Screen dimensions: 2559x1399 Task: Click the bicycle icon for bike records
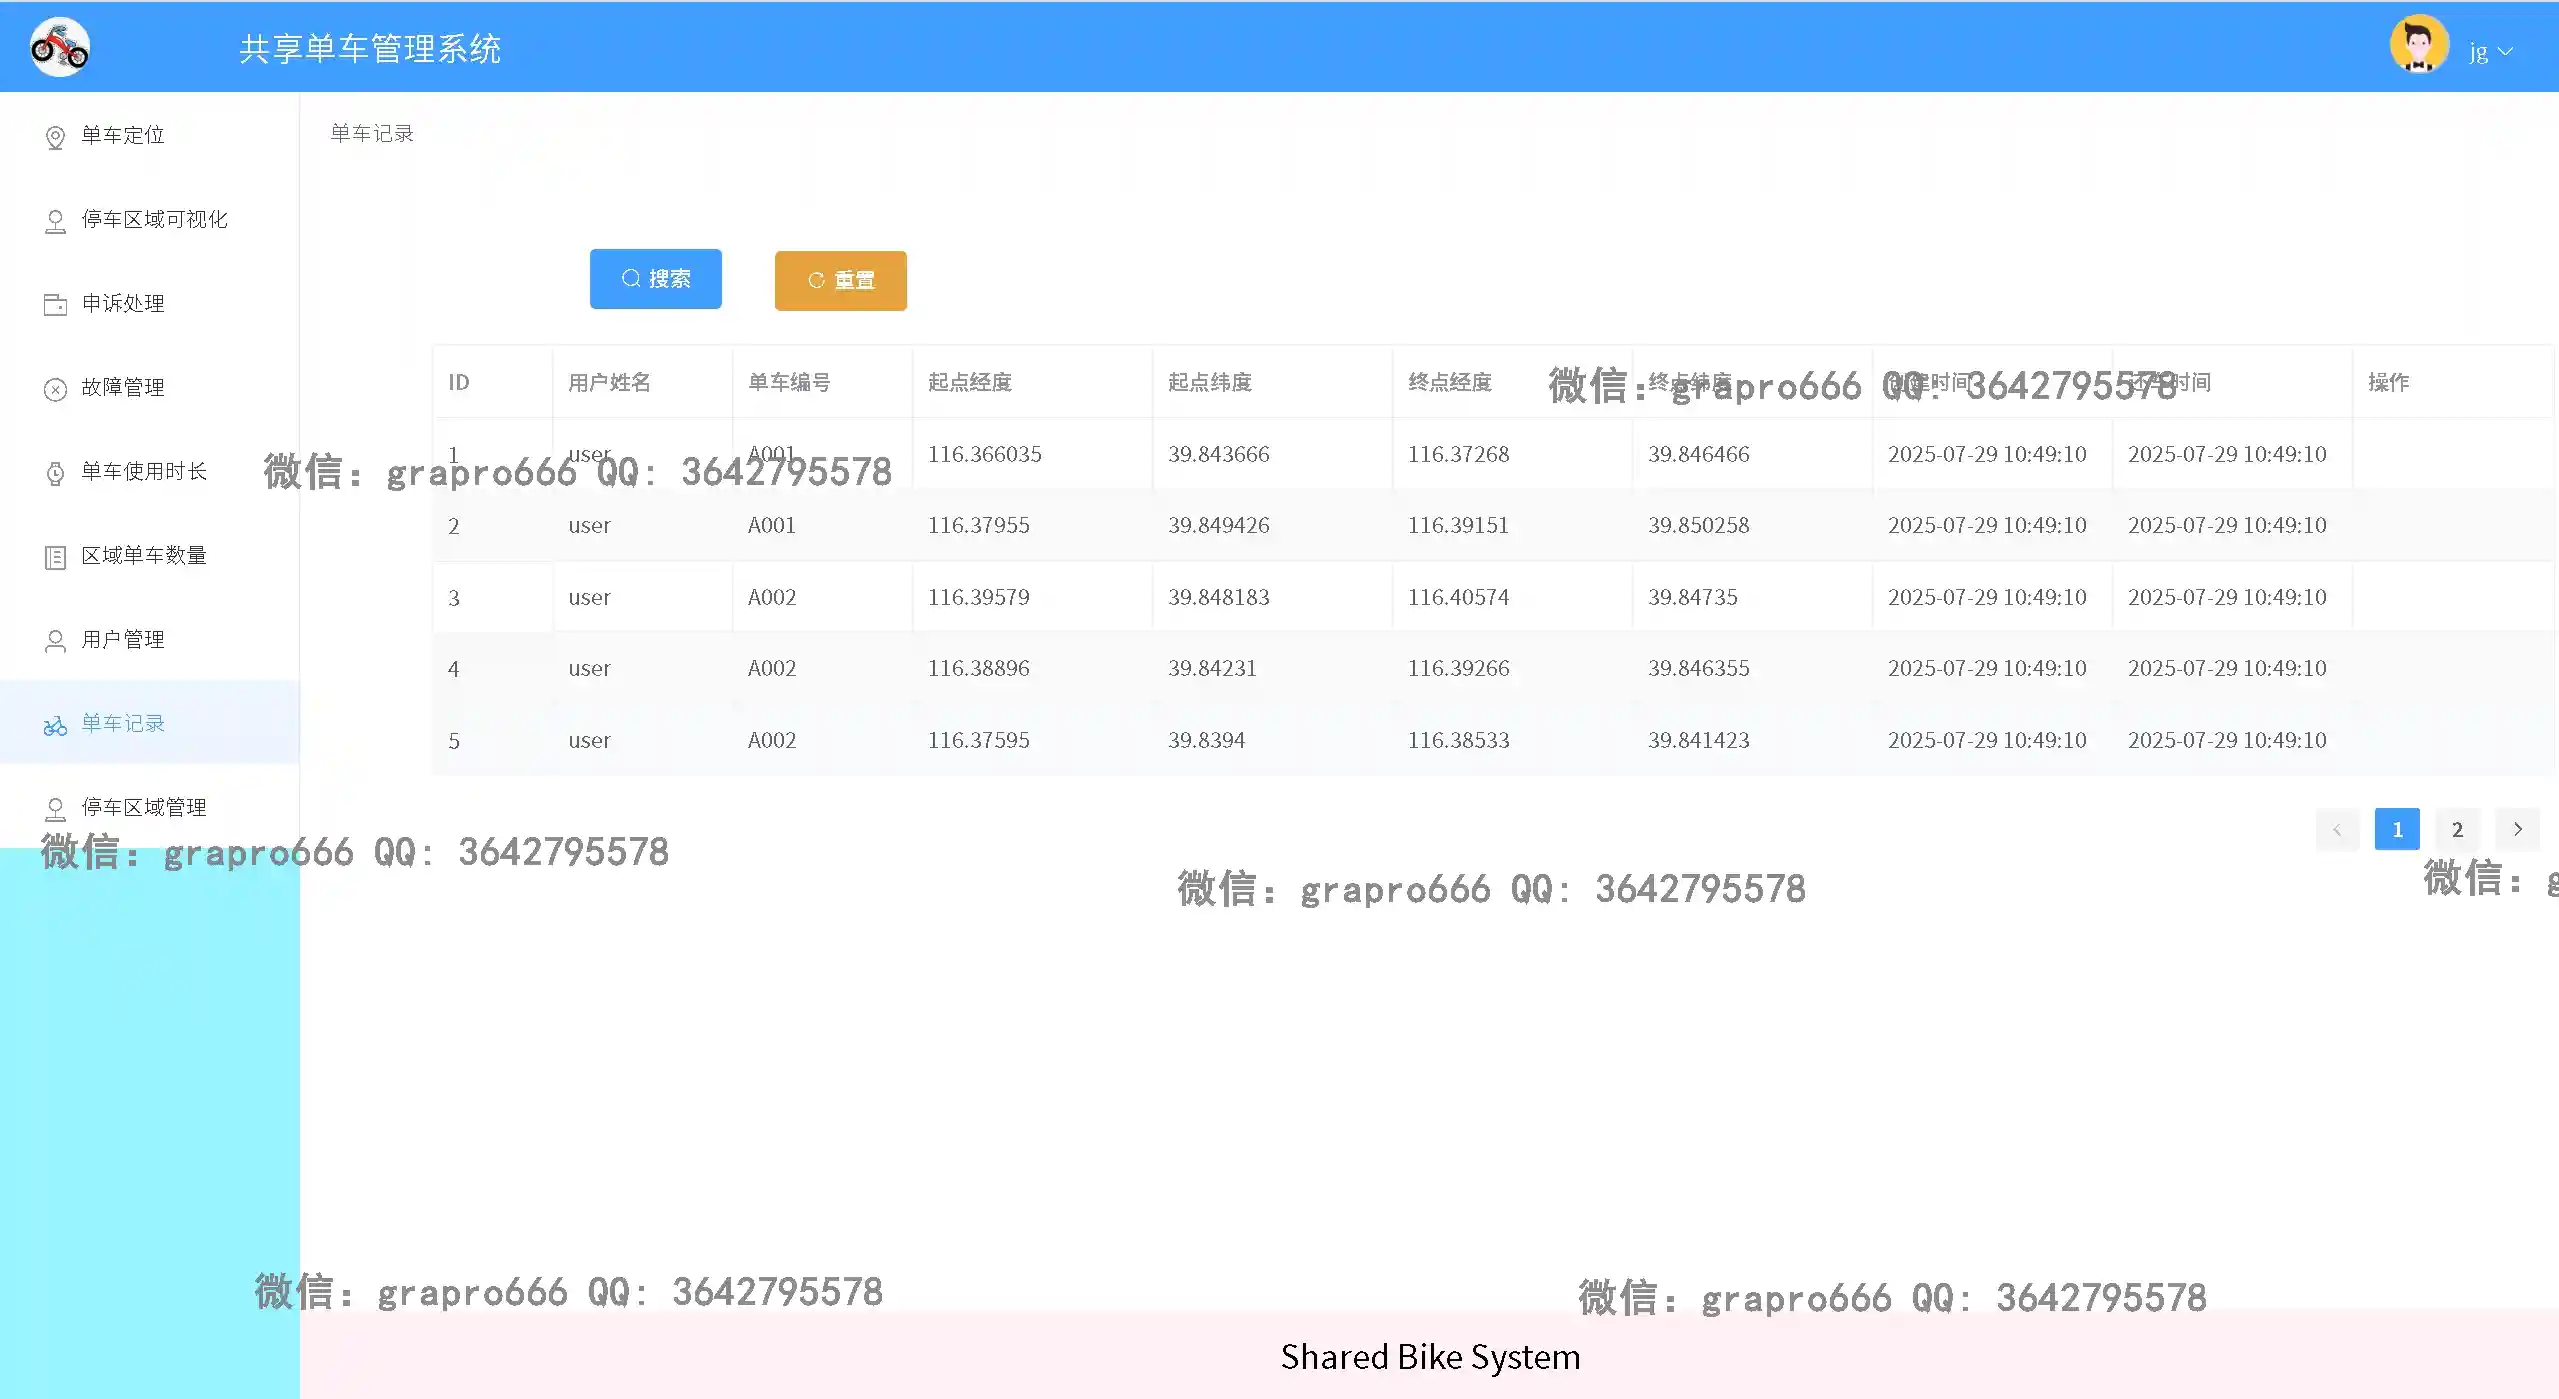point(56,725)
